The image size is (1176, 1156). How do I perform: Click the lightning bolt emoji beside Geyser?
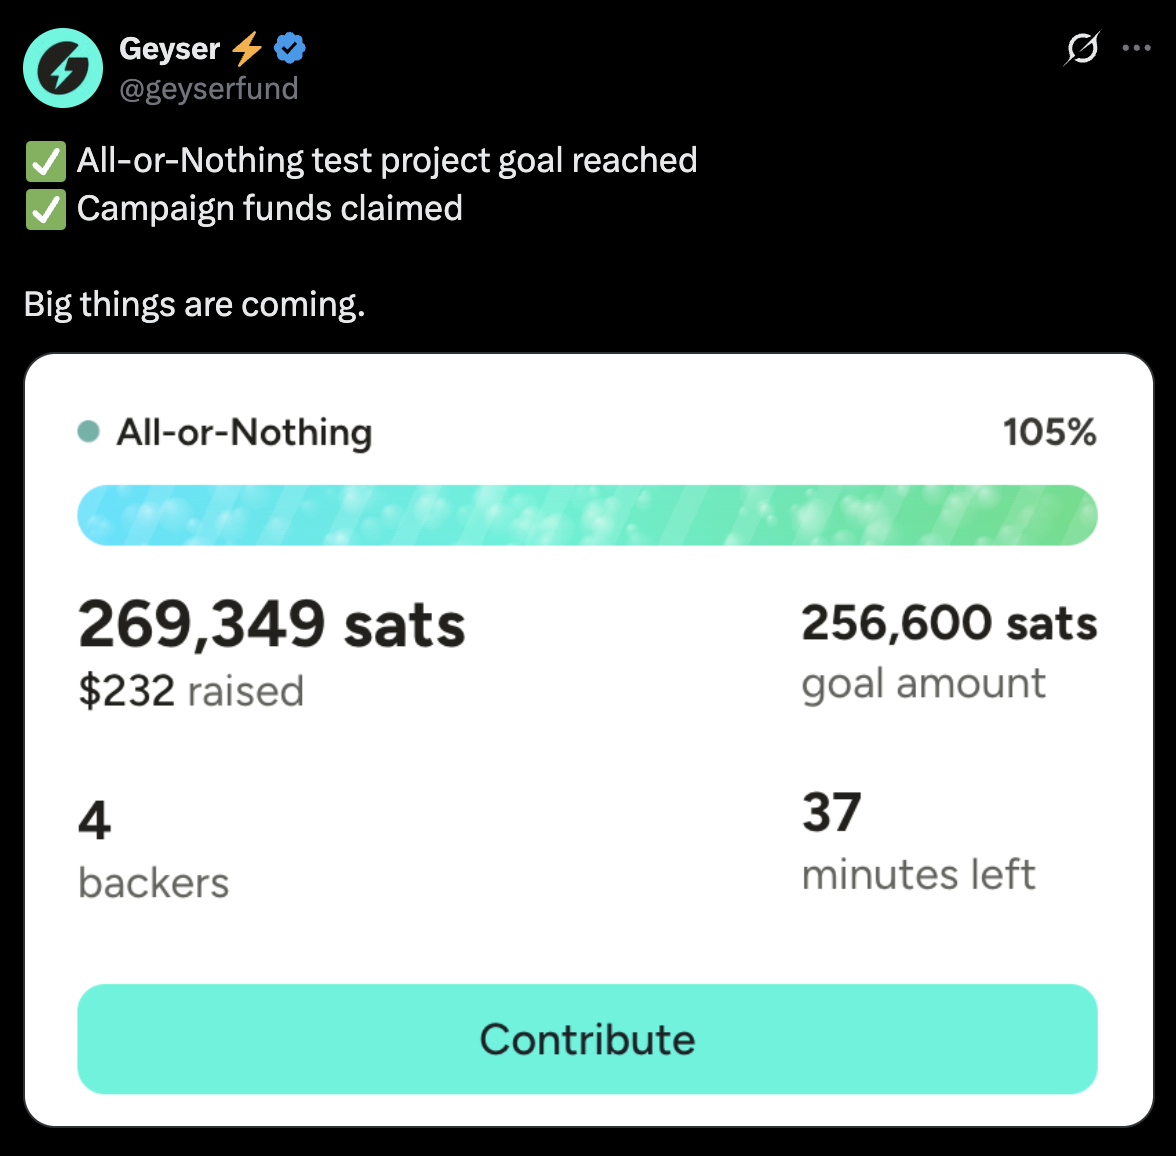coord(247,48)
